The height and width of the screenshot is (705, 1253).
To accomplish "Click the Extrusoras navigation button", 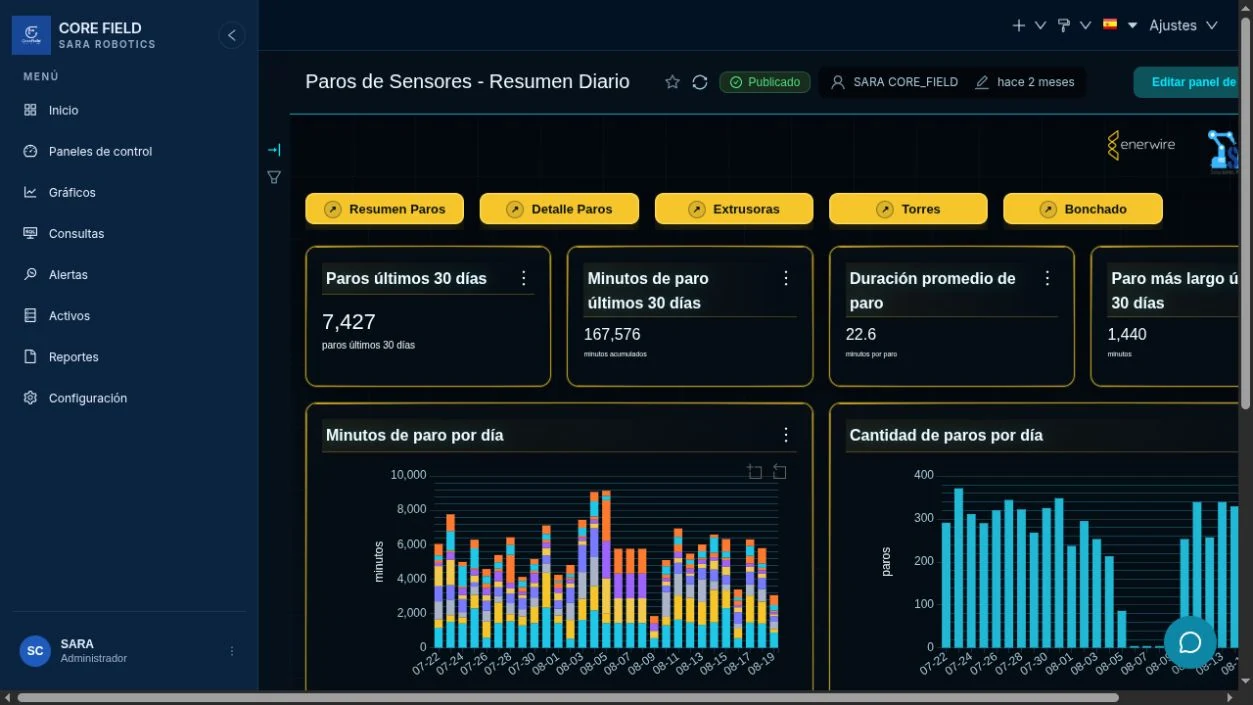I will 733,209.
